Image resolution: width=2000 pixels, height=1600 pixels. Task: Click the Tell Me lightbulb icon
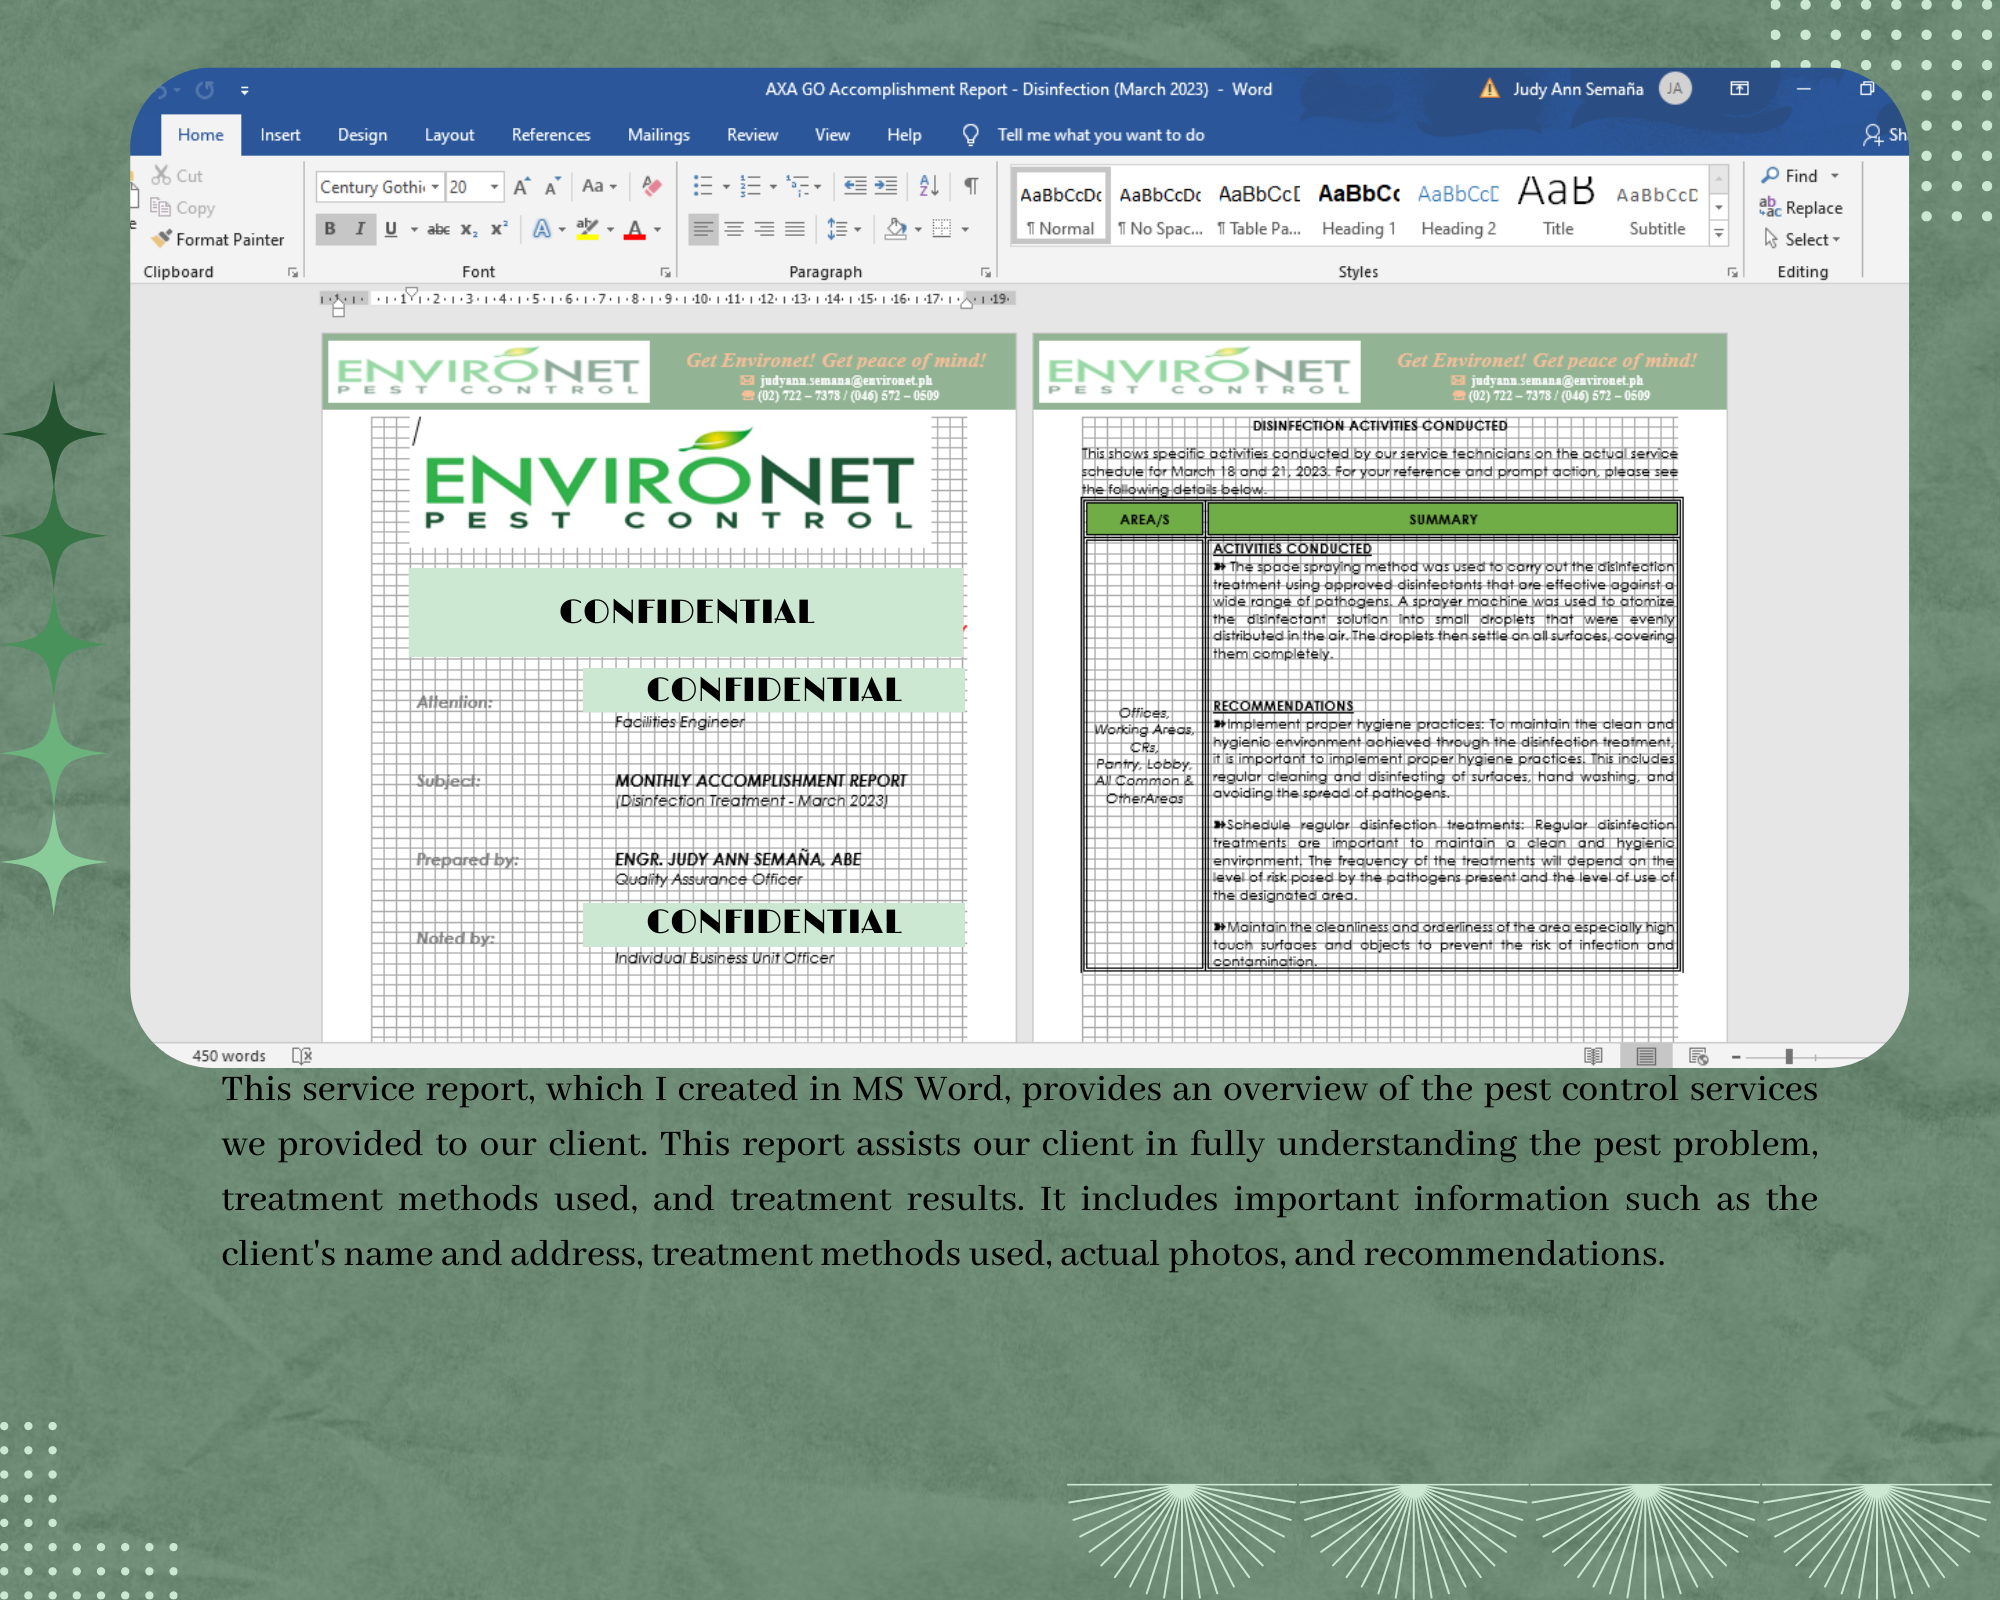(970, 135)
